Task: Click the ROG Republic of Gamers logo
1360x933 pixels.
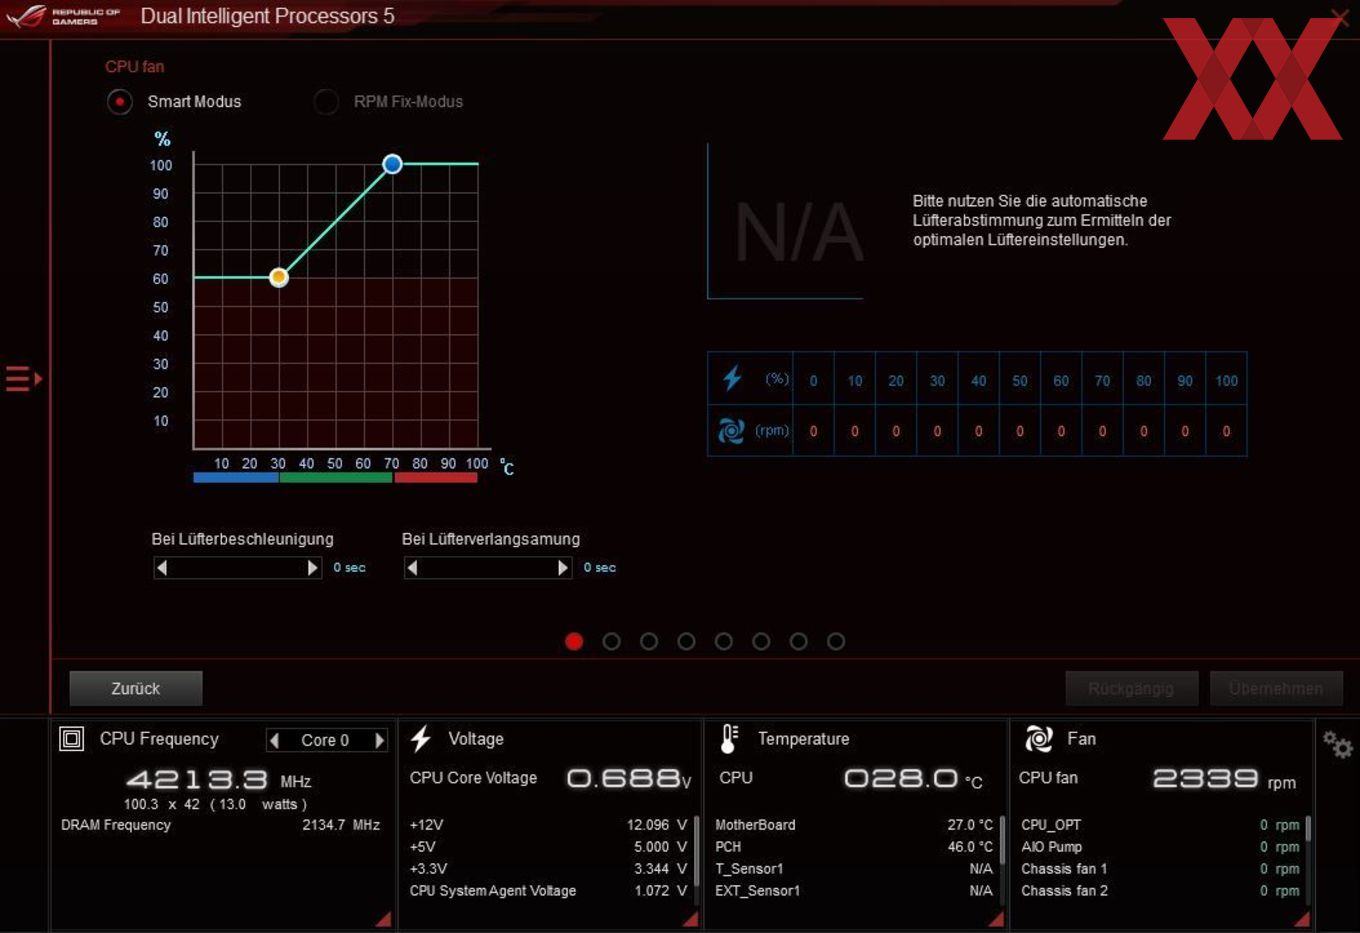Action: [x=64, y=16]
